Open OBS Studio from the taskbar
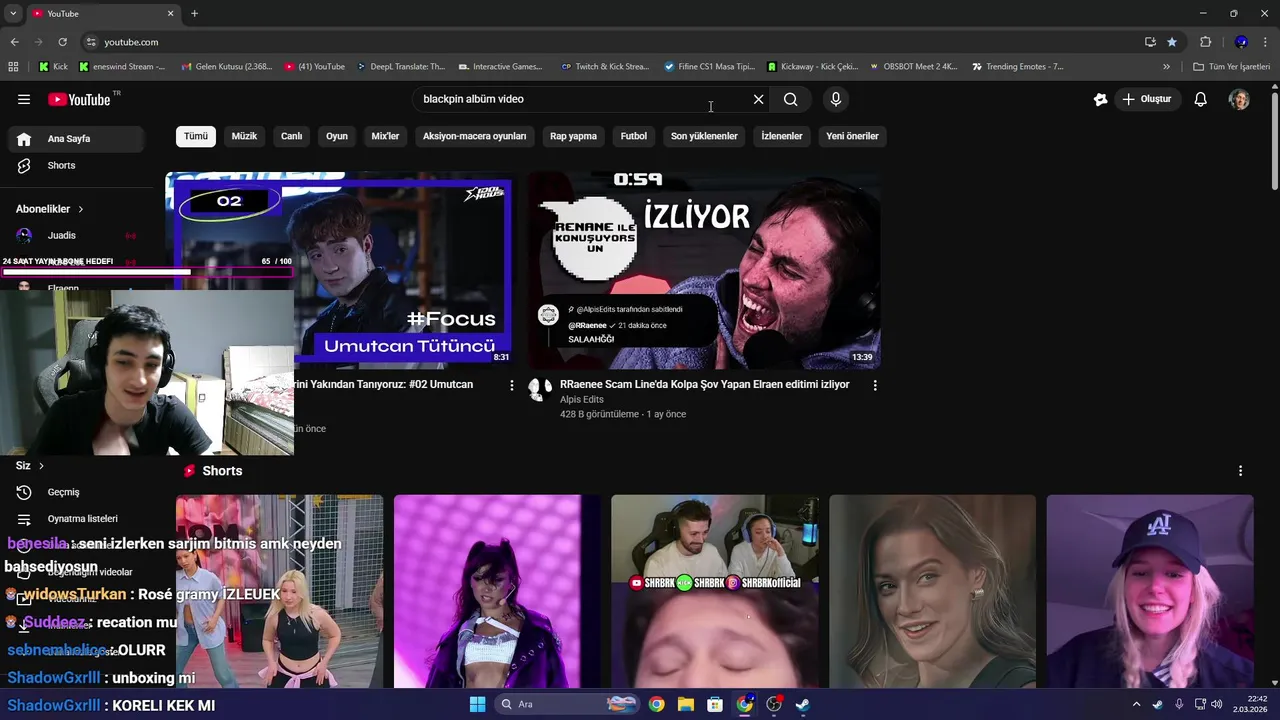1280x720 pixels. point(774,704)
